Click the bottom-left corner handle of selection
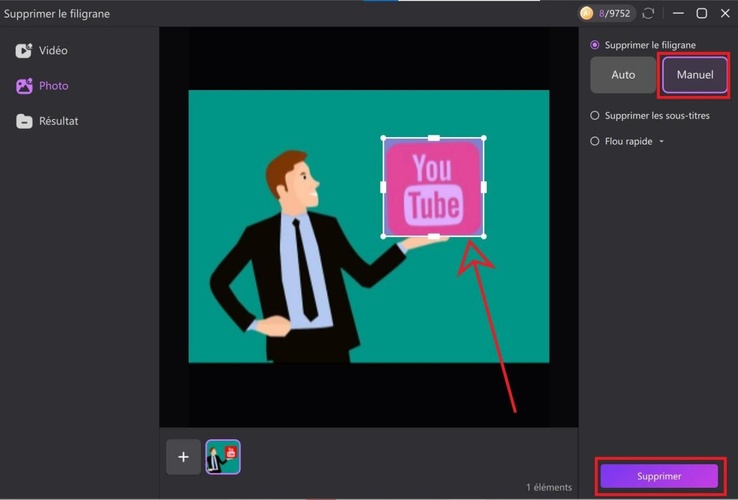738x500 pixels. coord(383,236)
